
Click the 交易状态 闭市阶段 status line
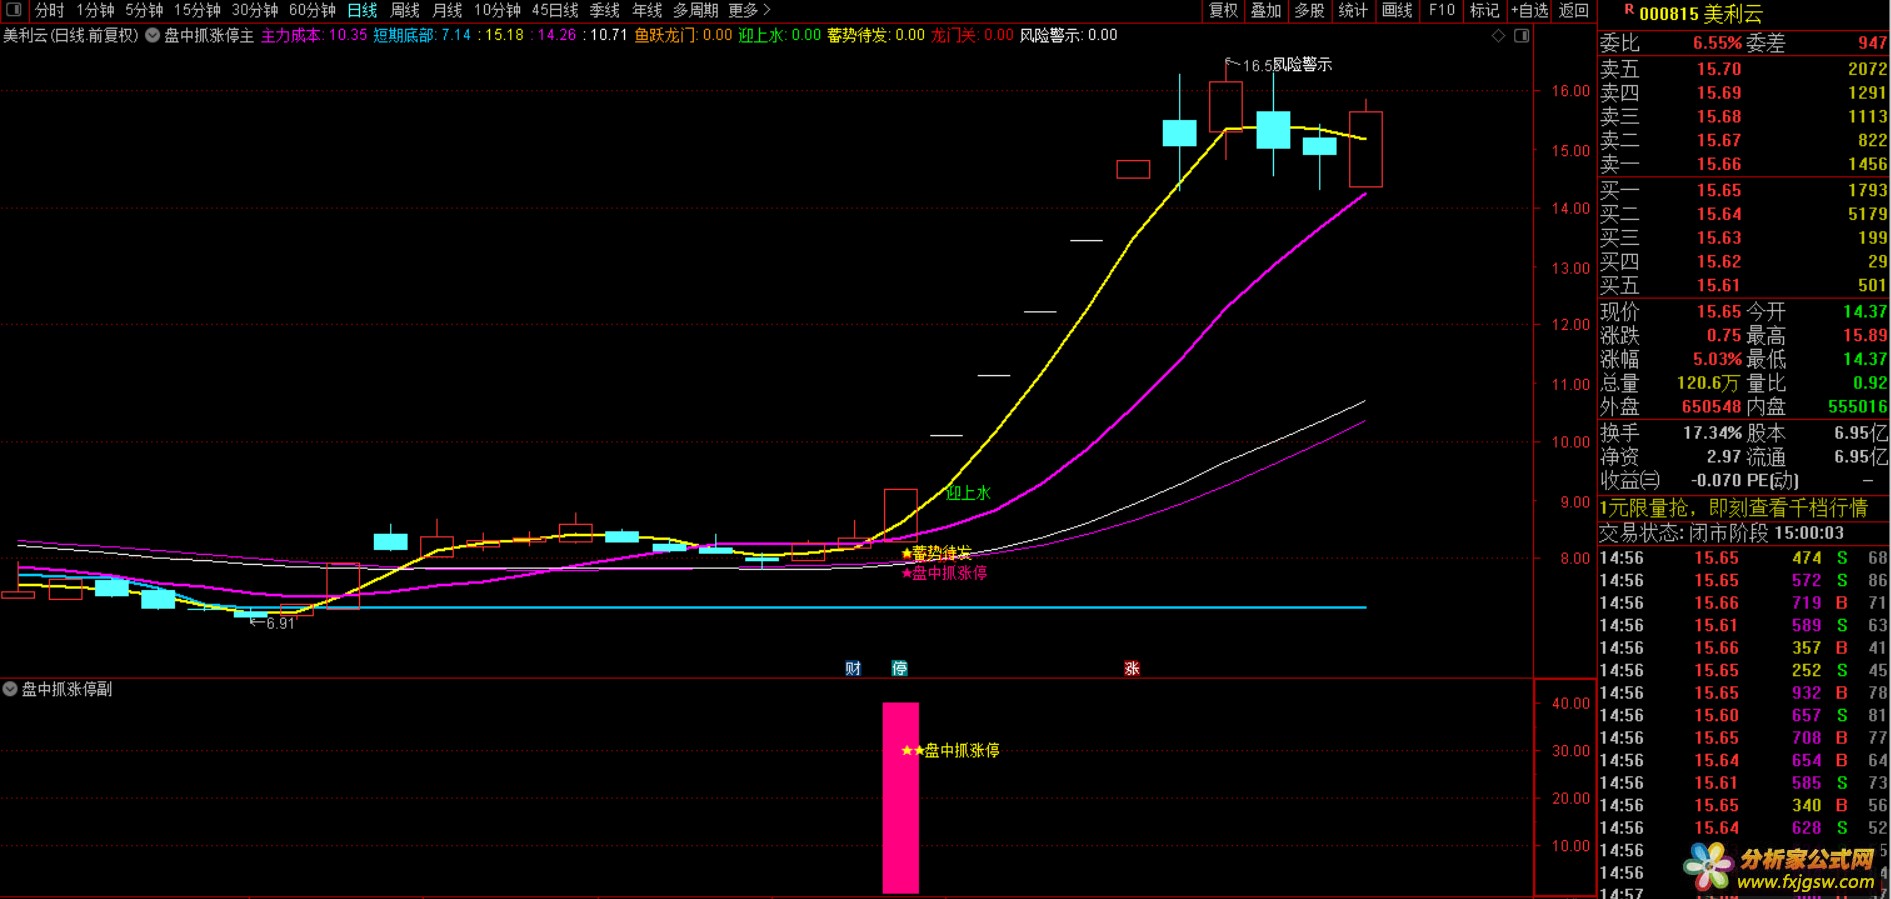coord(1721,533)
